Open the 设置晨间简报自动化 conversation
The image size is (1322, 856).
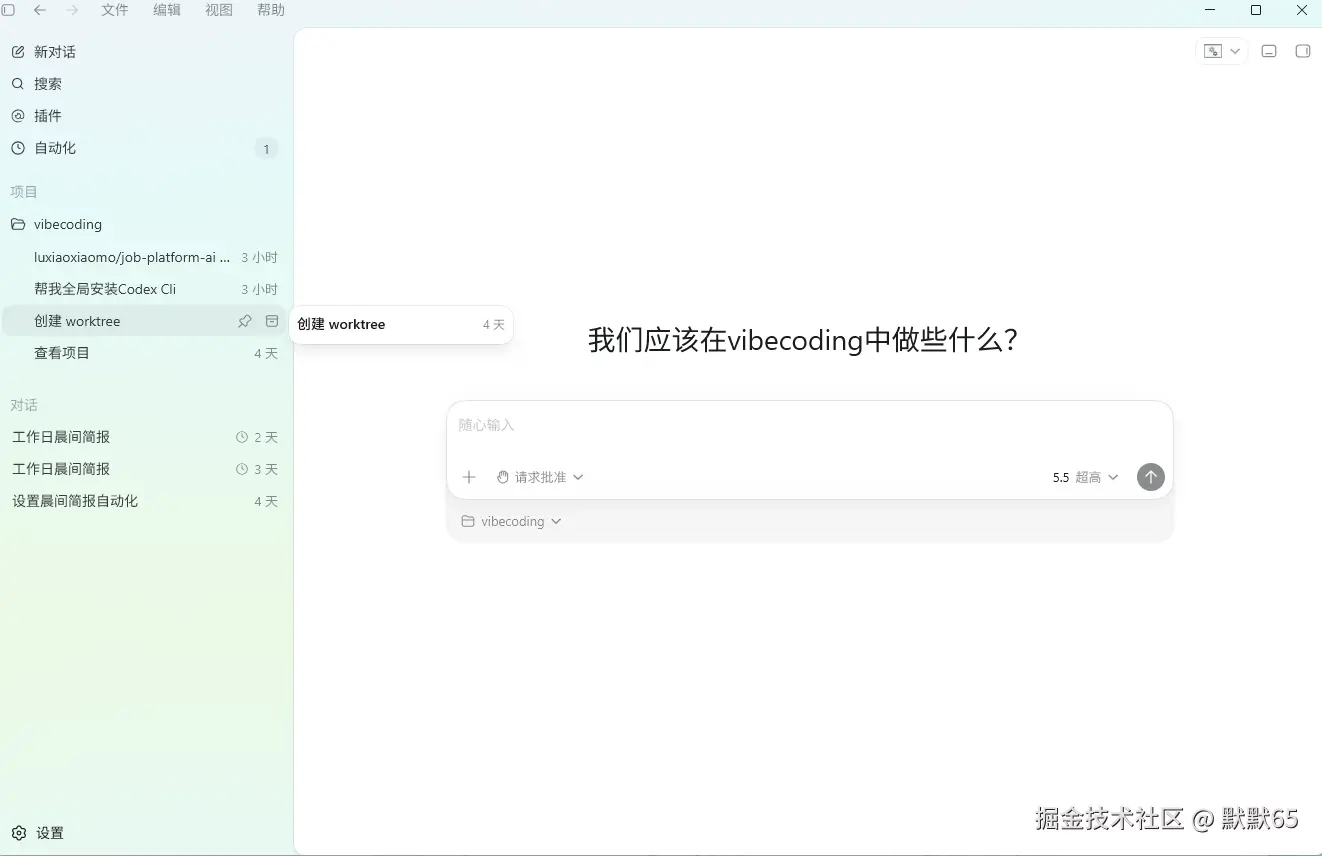click(x=145, y=501)
